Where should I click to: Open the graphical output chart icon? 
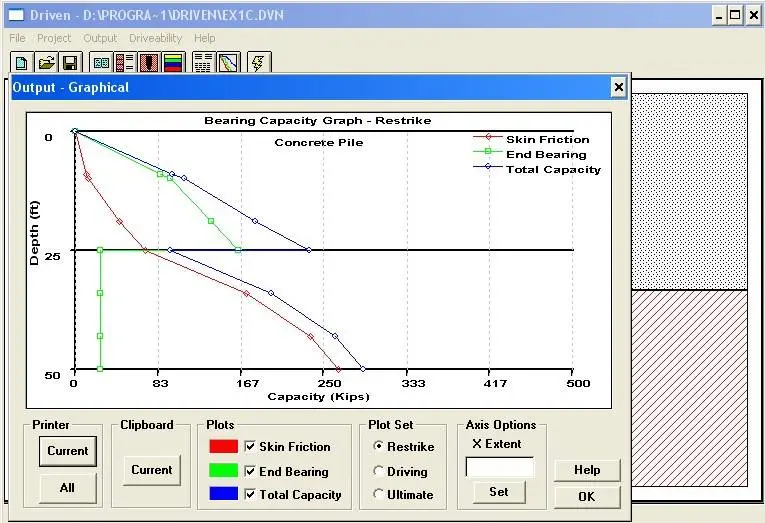[228, 62]
